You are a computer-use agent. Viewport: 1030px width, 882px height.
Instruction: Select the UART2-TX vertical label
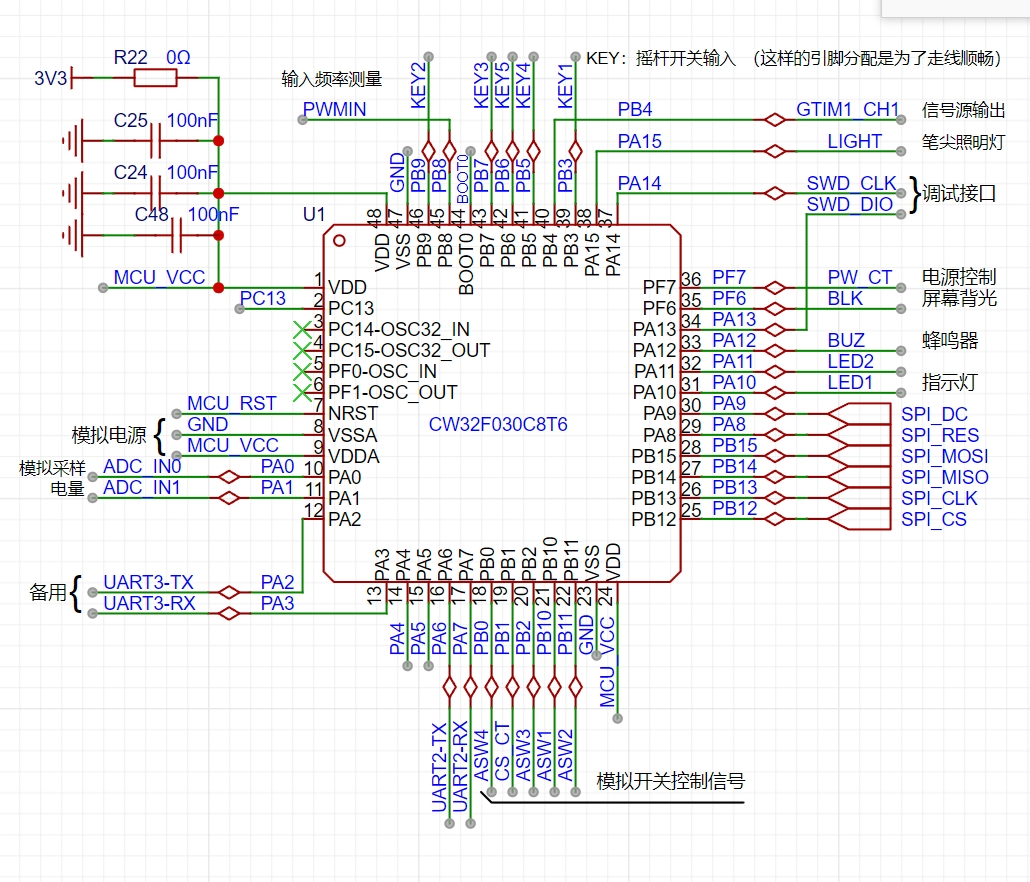pos(439,767)
